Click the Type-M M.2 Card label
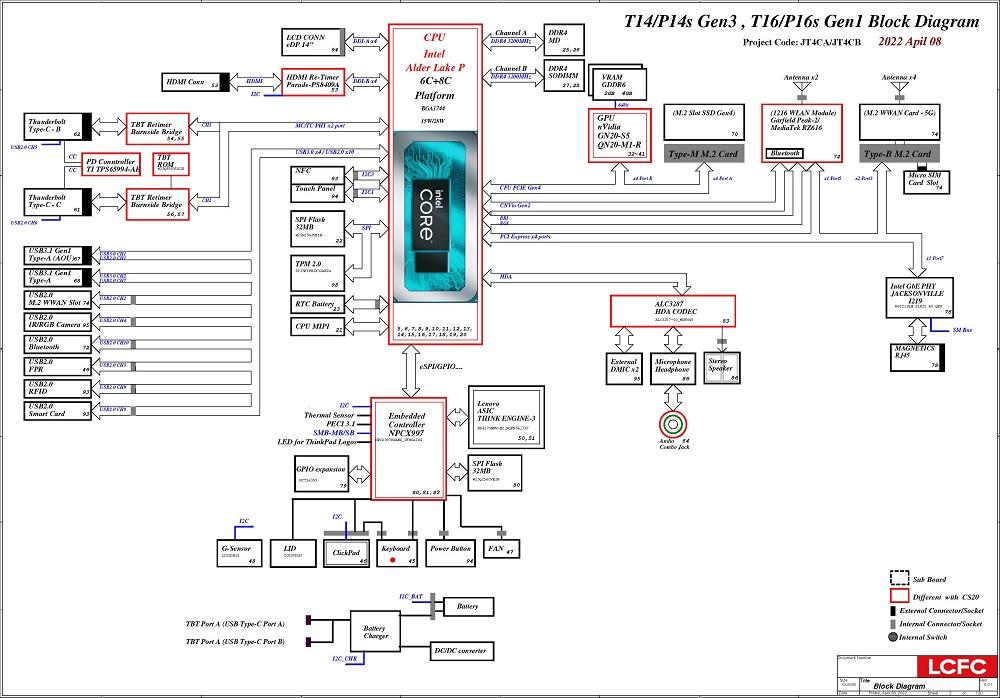1000x698 pixels. pos(703,154)
